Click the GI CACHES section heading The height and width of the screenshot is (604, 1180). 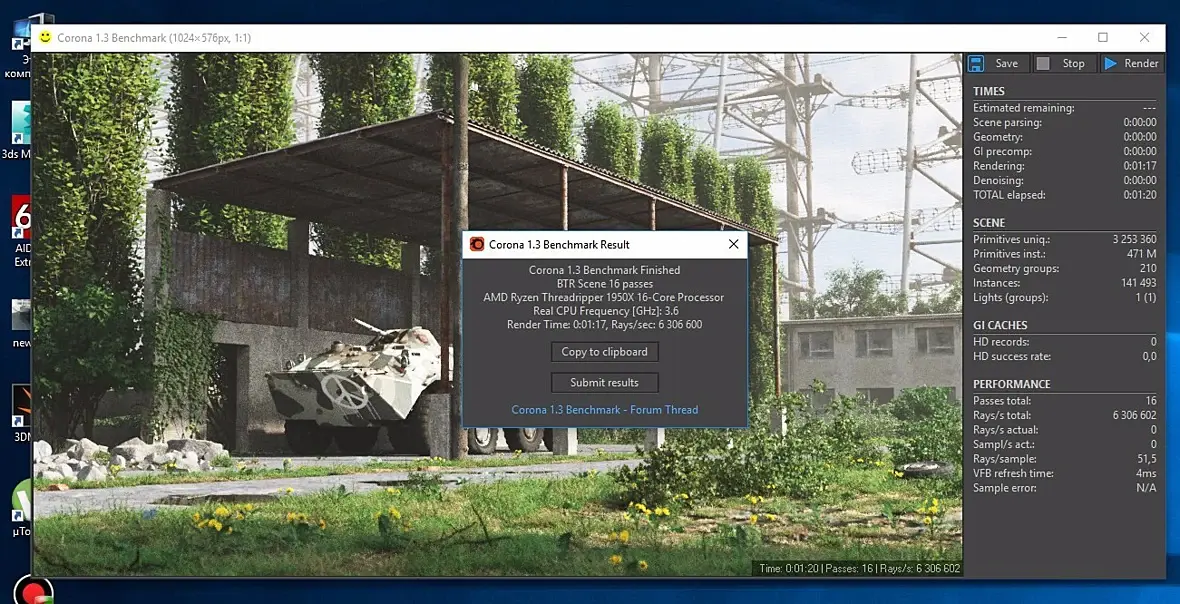coord(1000,325)
